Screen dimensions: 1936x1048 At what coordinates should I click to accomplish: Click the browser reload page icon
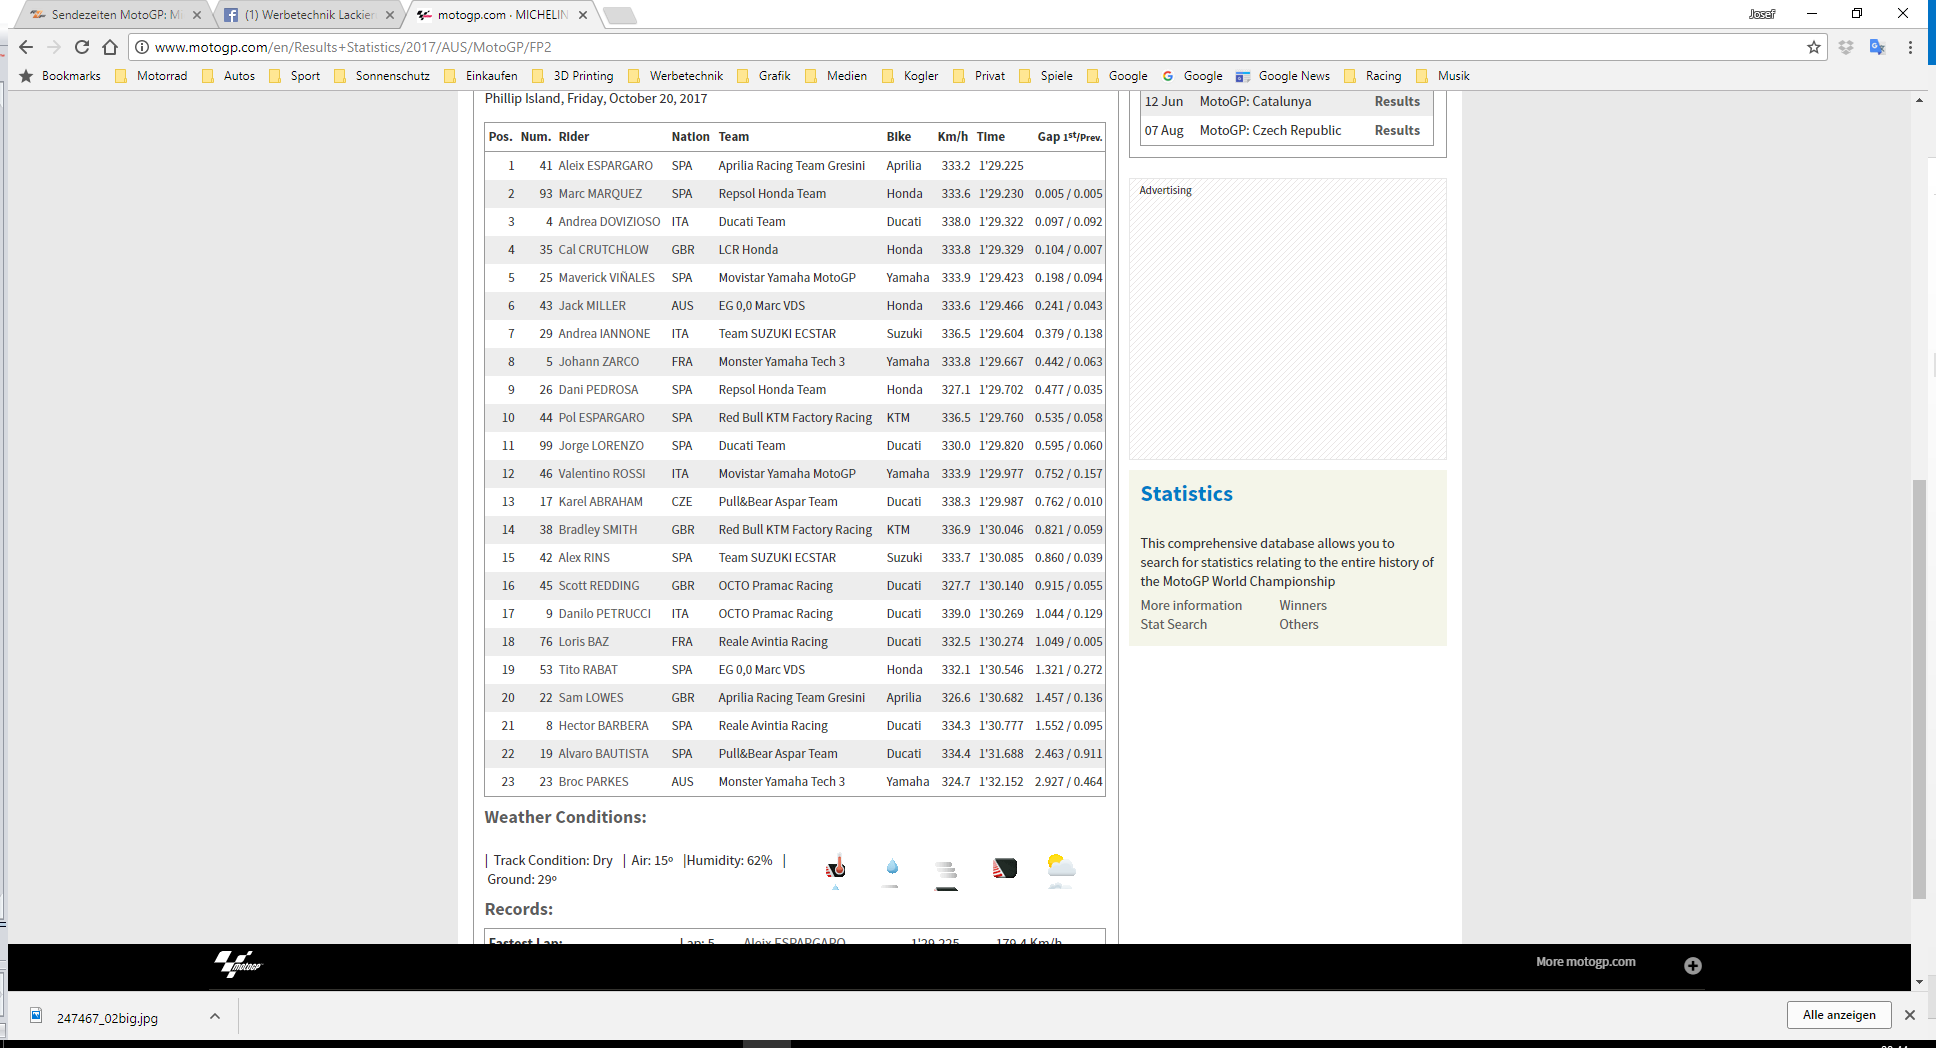(x=82, y=47)
